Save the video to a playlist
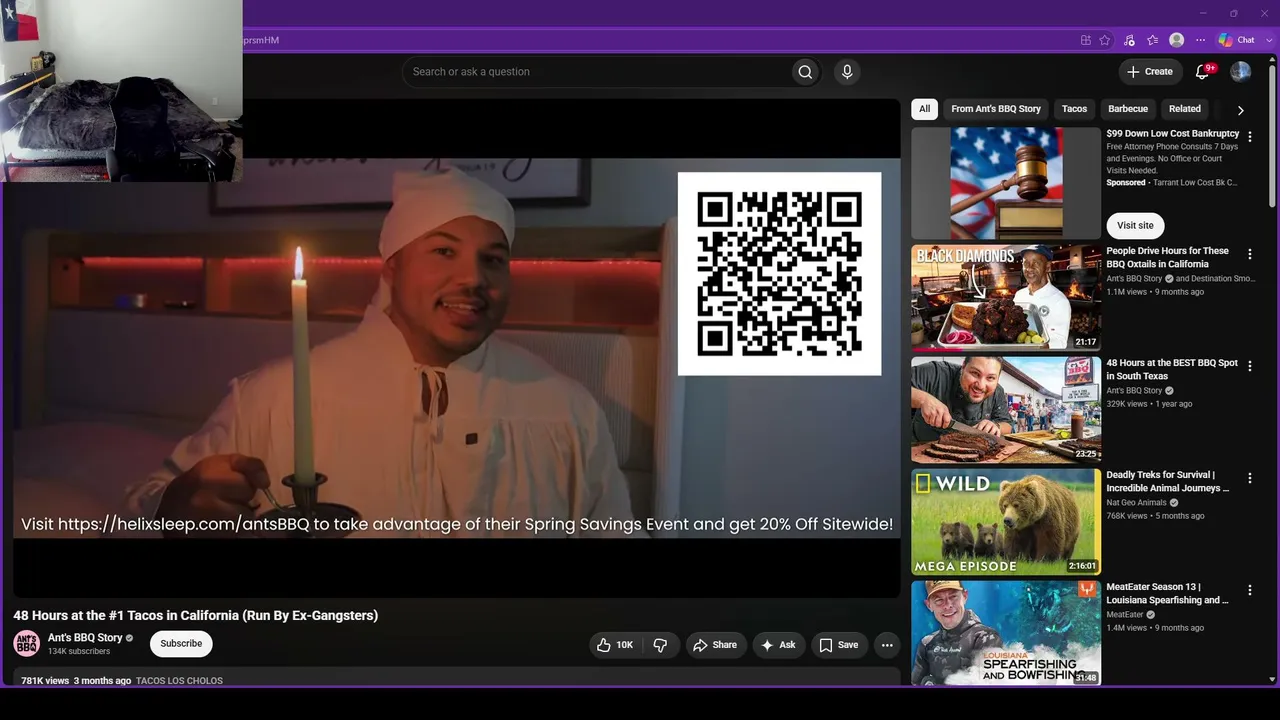 (x=838, y=645)
